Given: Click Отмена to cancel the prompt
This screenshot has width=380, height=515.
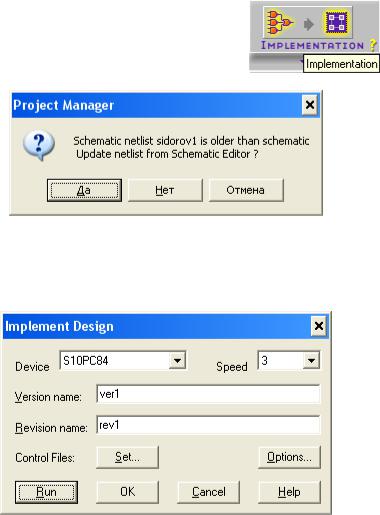Looking at the screenshot, I should 246,190.
